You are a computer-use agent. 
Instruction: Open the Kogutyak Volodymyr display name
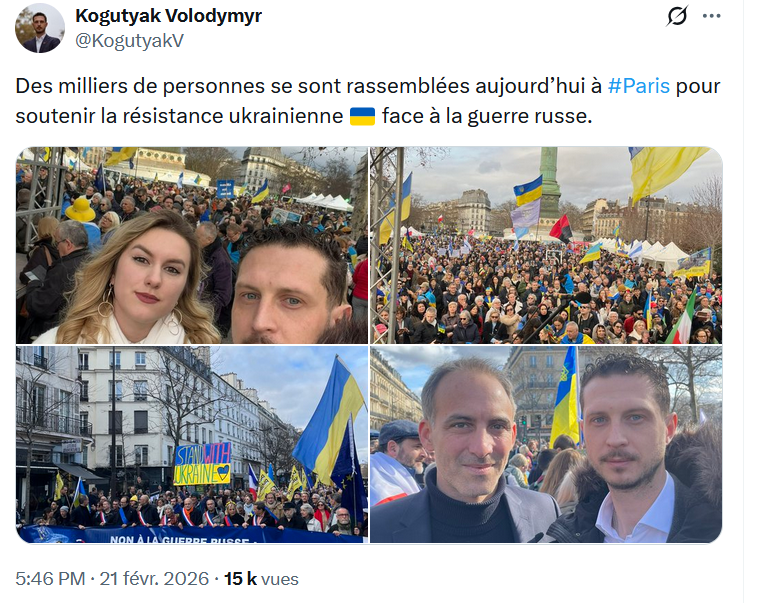[168, 16]
